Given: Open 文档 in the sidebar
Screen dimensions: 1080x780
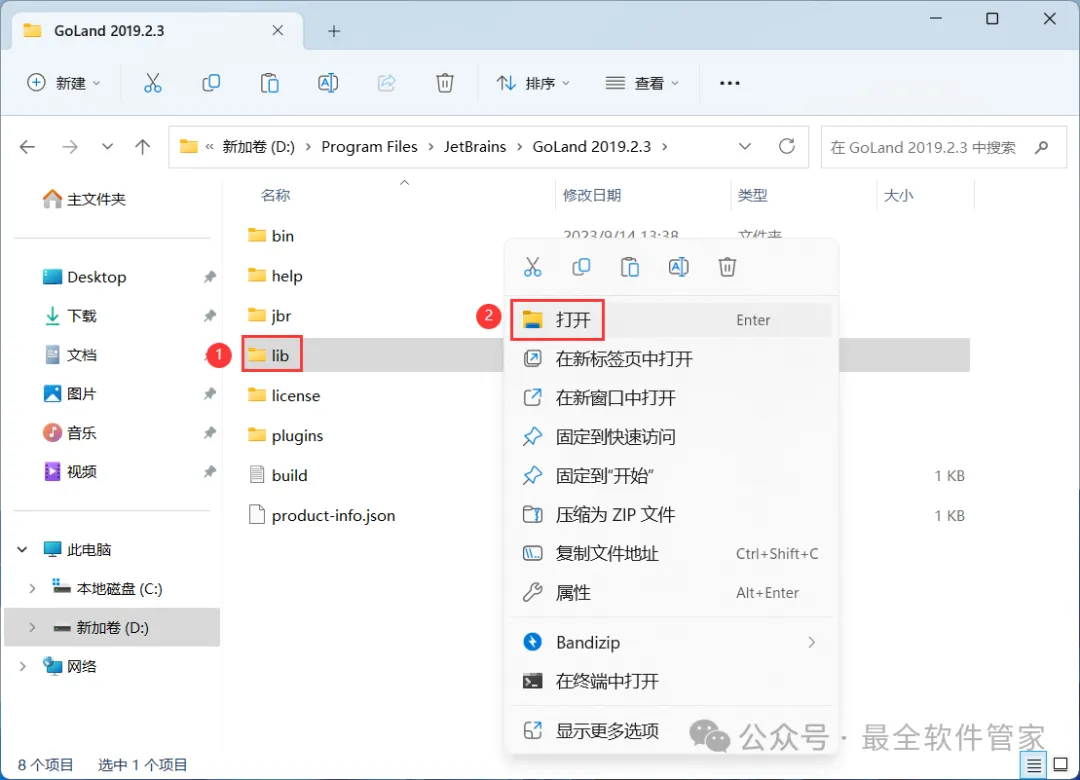Looking at the screenshot, I should point(70,355).
